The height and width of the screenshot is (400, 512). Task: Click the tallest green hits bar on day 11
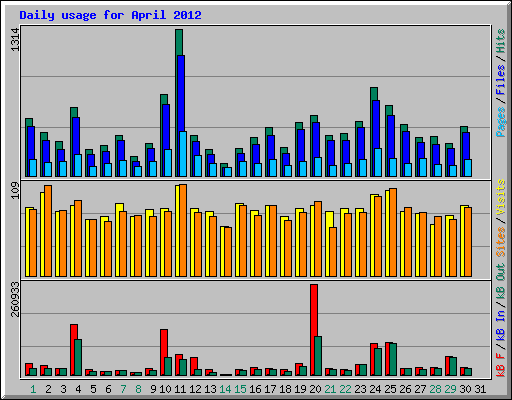[x=179, y=42]
